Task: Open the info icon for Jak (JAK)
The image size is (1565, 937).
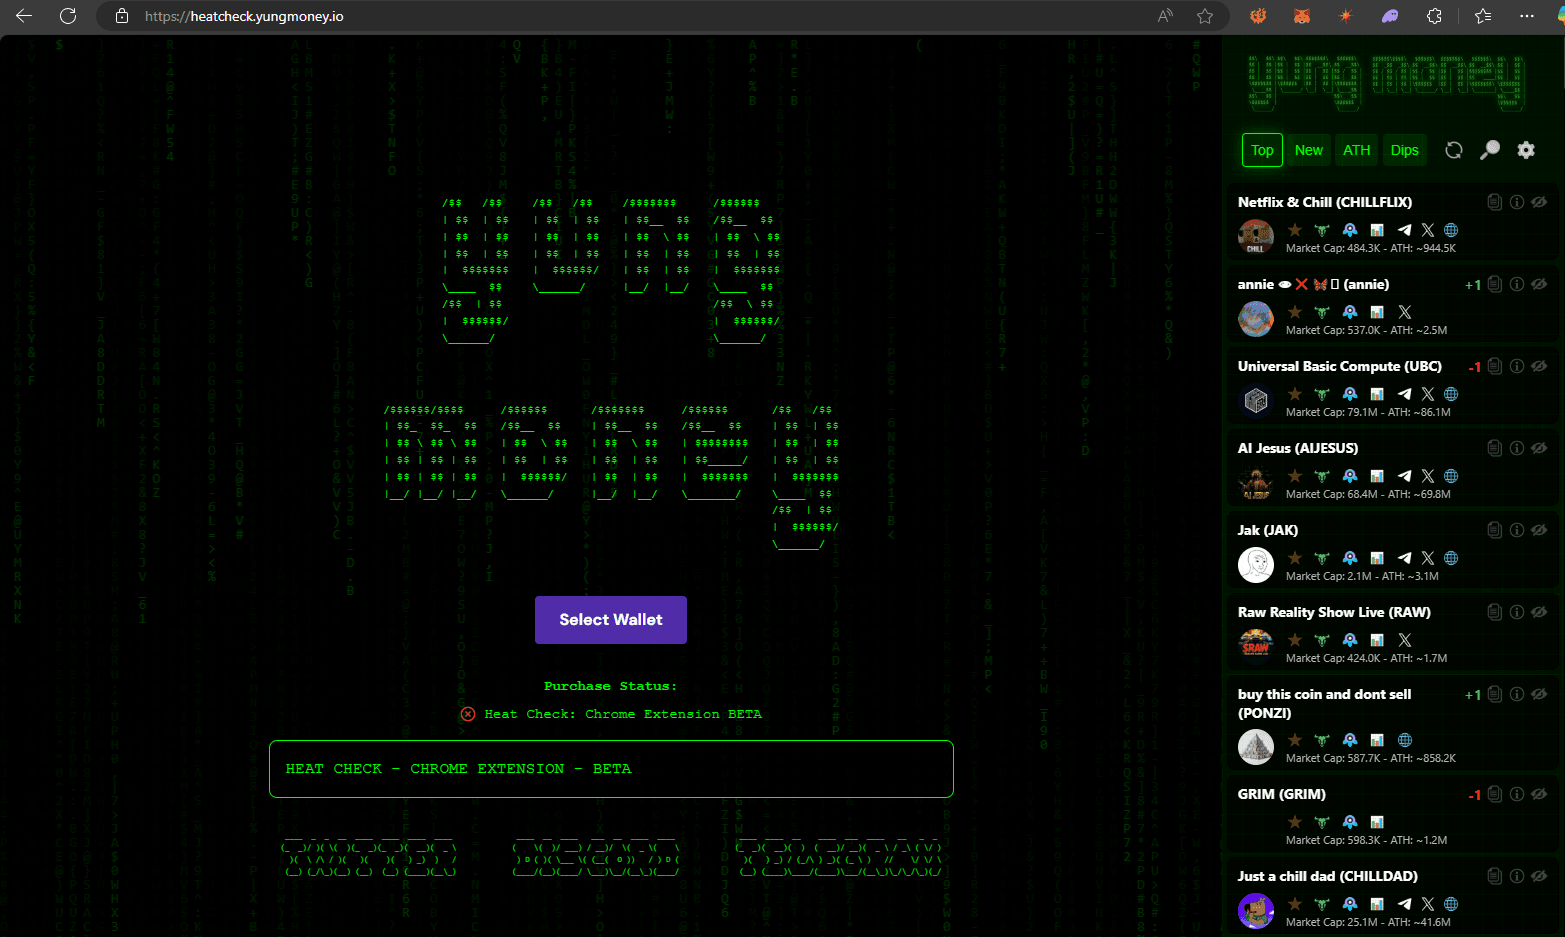Action: coord(1517,530)
